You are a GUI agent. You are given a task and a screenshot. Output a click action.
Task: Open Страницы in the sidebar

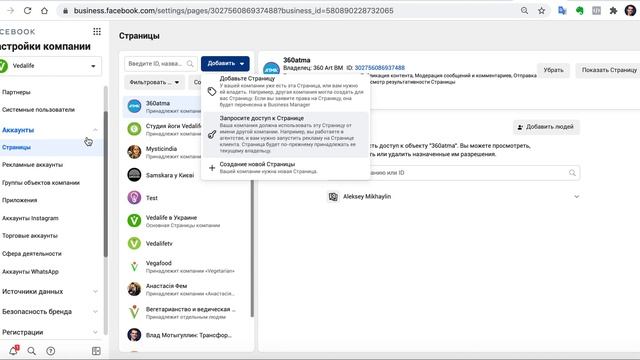point(16,147)
